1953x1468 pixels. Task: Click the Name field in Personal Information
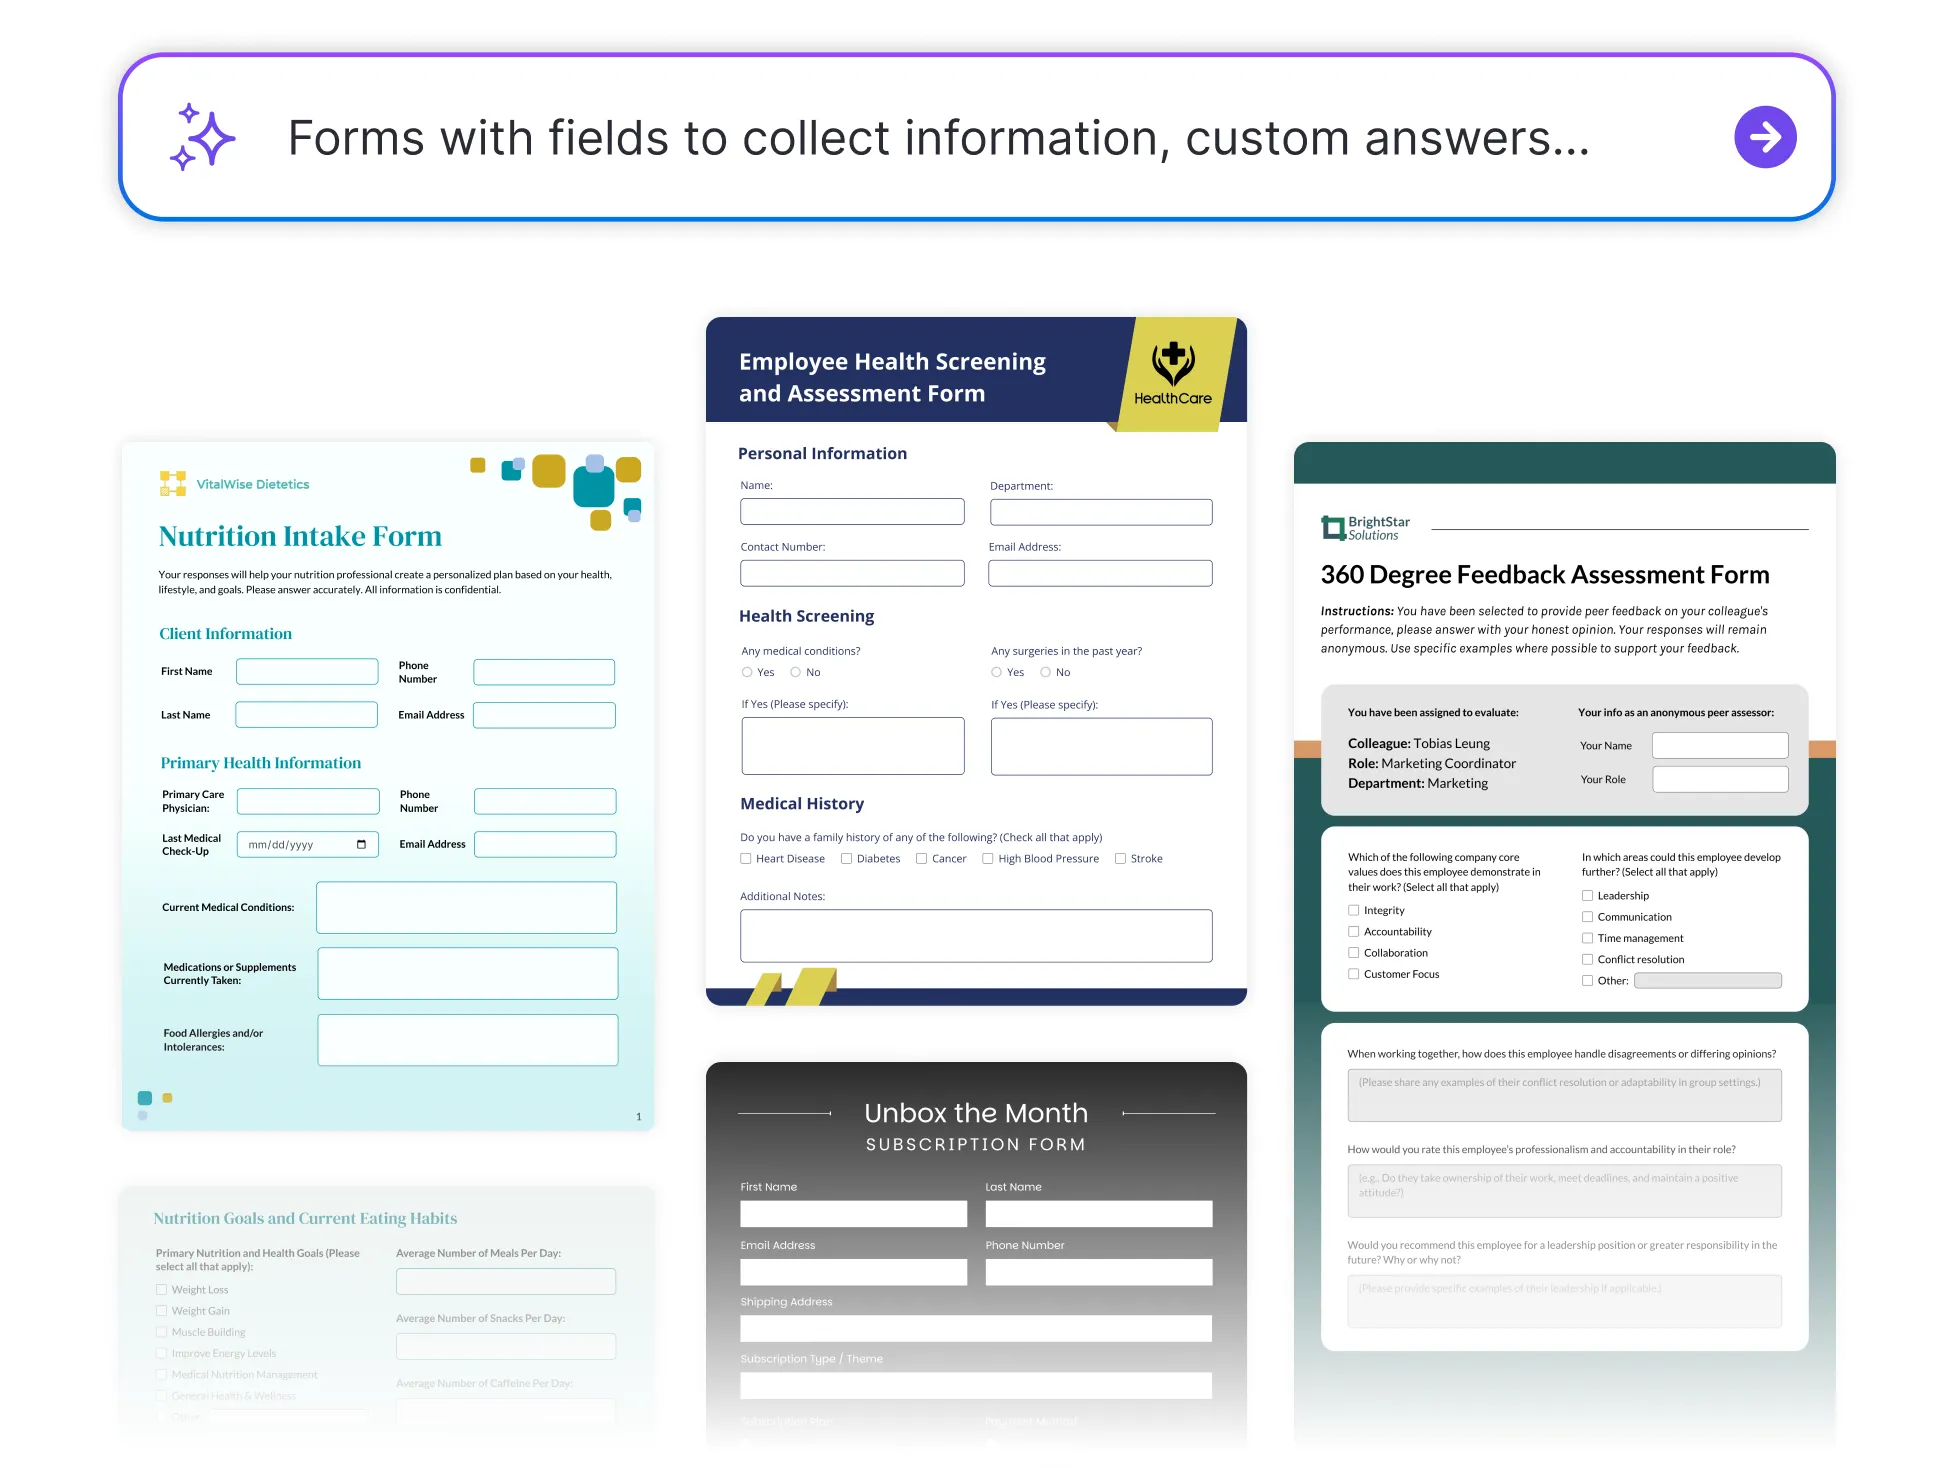851,512
